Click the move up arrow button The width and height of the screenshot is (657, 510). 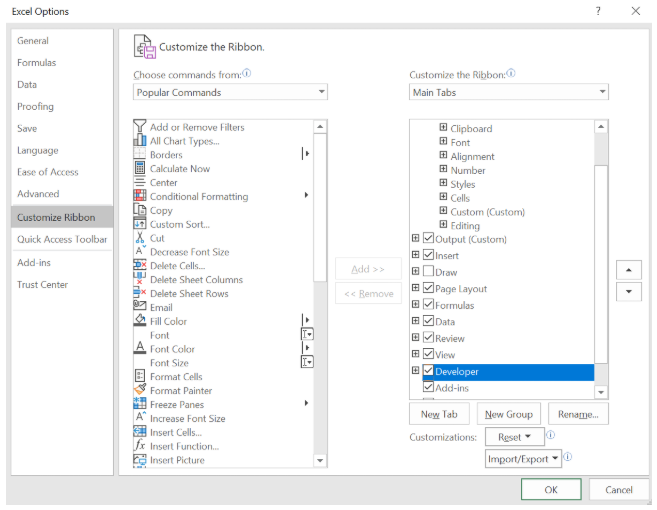pyautogui.click(x=629, y=270)
